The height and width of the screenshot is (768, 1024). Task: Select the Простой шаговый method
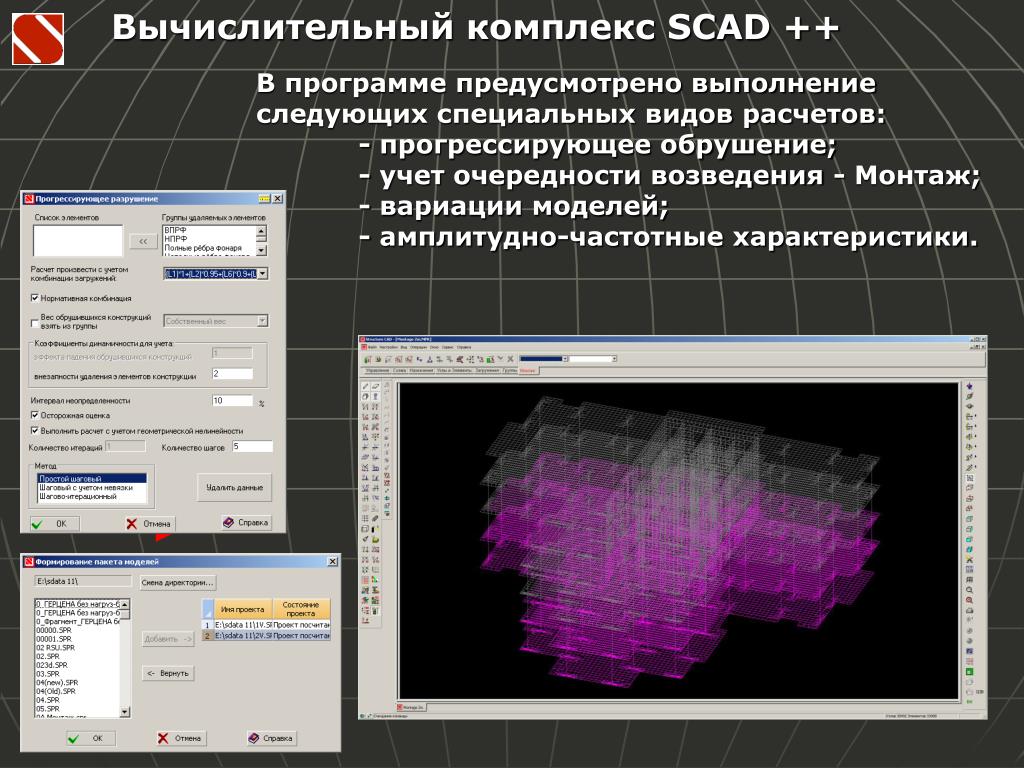coord(92,479)
